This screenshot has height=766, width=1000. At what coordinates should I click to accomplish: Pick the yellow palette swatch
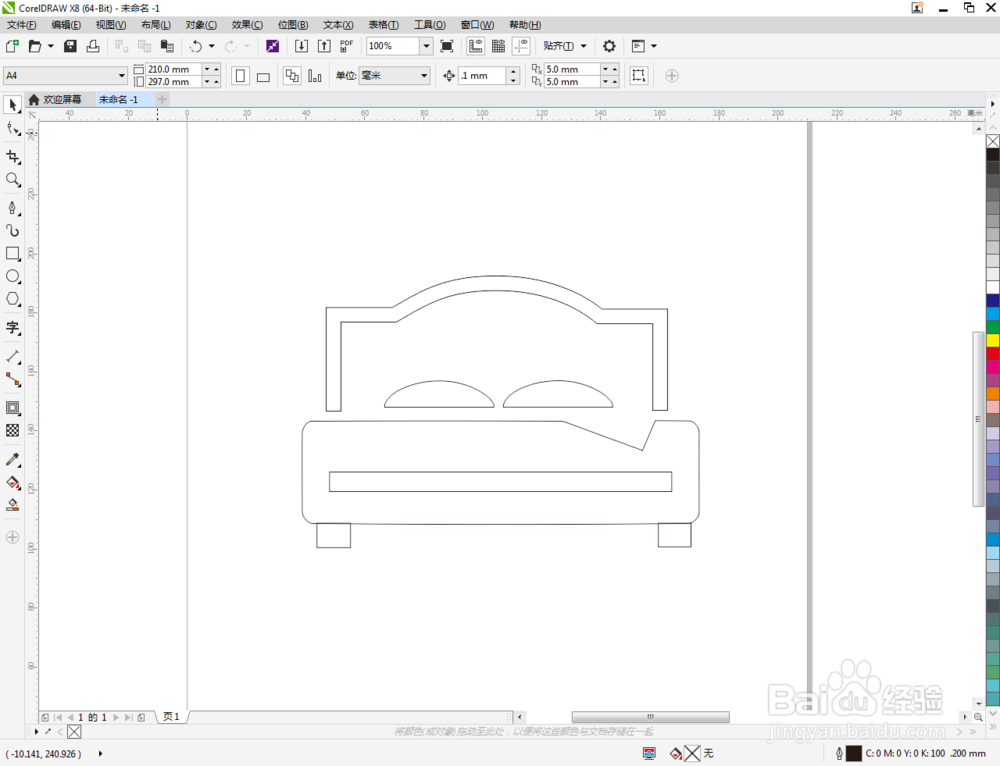pyautogui.click(x=993, y=340)
